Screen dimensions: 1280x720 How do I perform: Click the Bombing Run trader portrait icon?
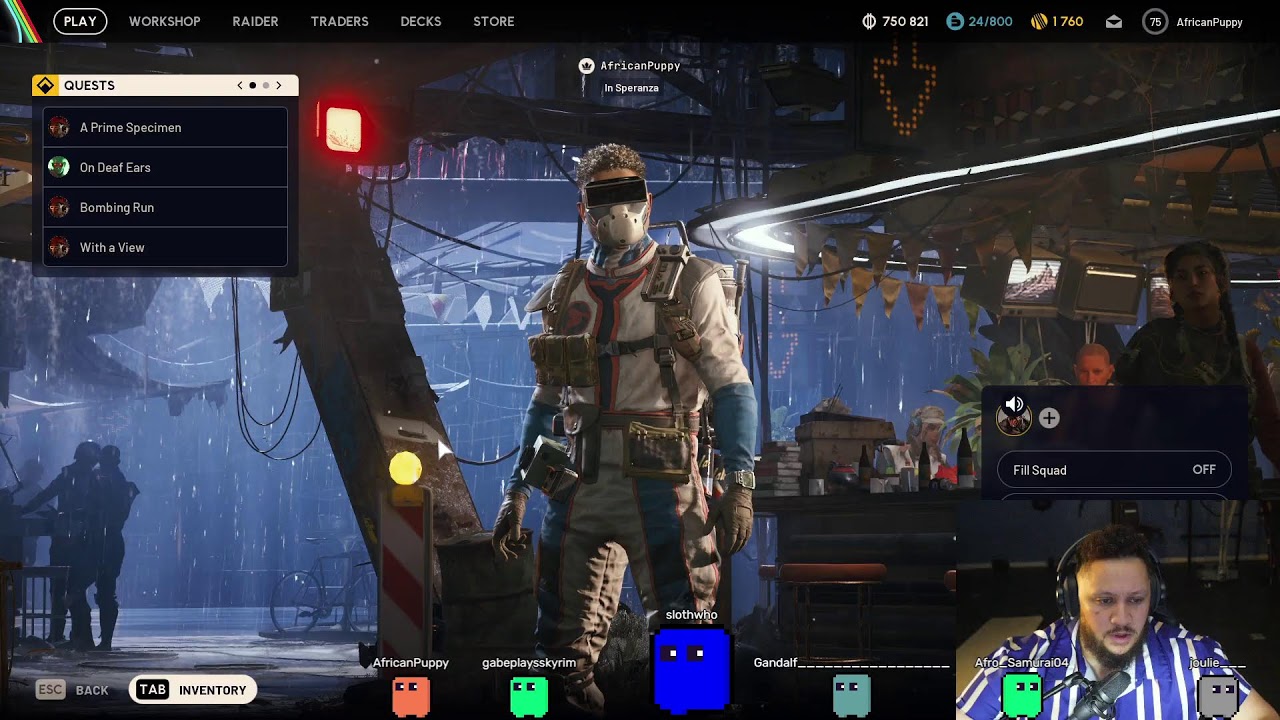(x=59, y=207)
